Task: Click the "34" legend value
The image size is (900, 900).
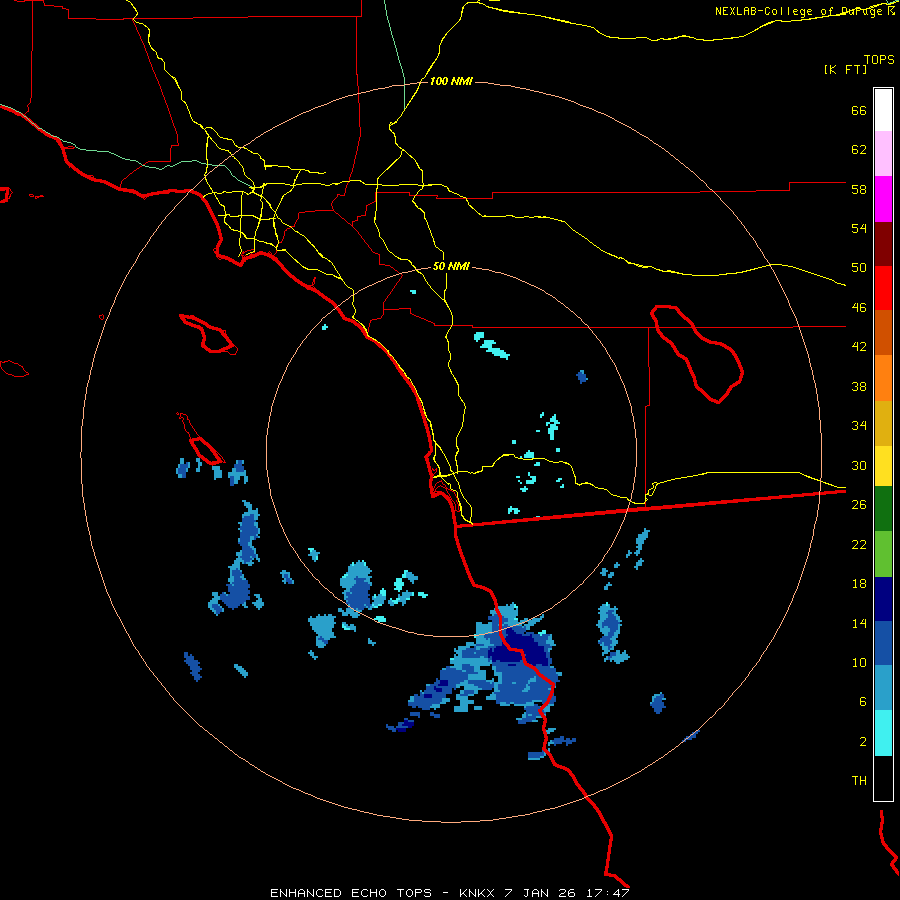Action: point(859,425)
